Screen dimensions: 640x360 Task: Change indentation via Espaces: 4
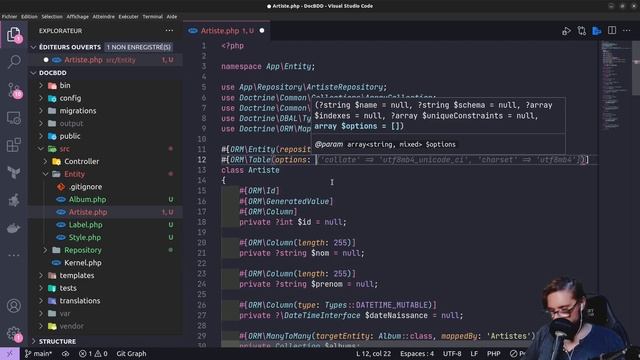(417, 353)
